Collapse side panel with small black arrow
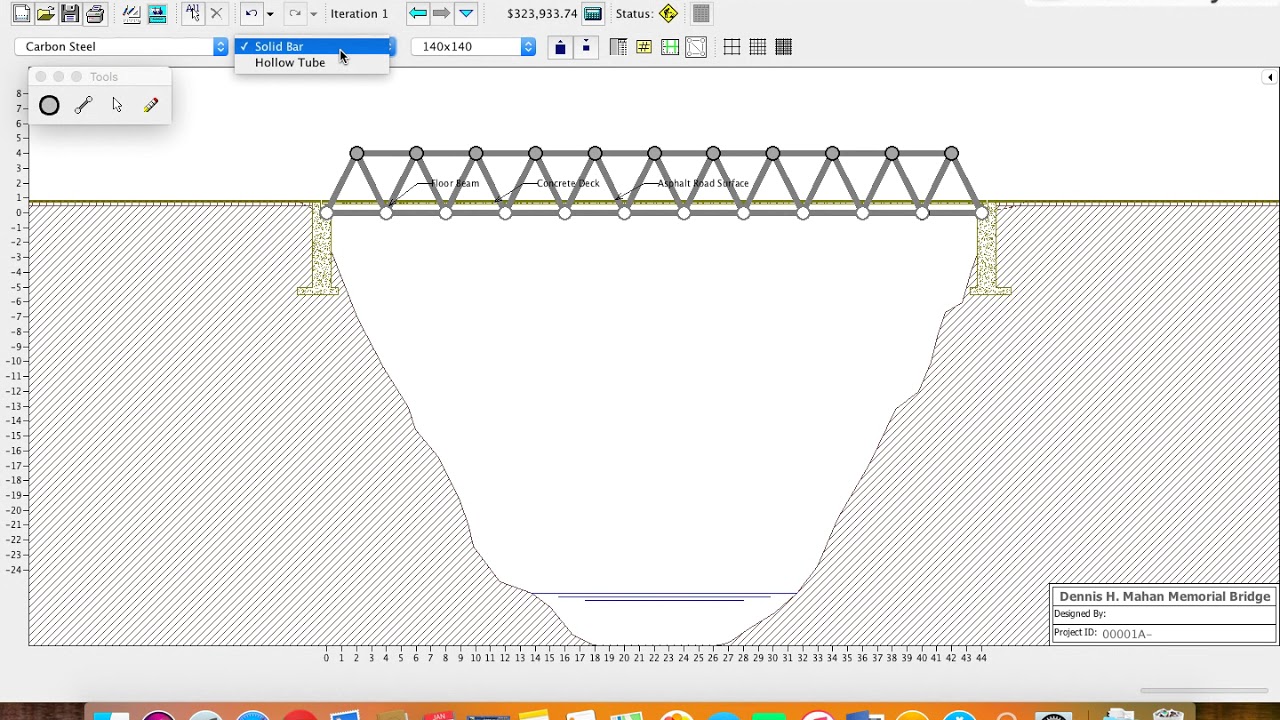The width and height of the screenshot is (1280, 720). tap(1270, 77)
